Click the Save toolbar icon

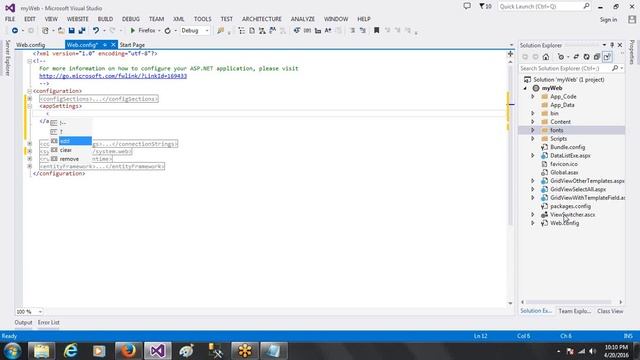coord(71,31)
